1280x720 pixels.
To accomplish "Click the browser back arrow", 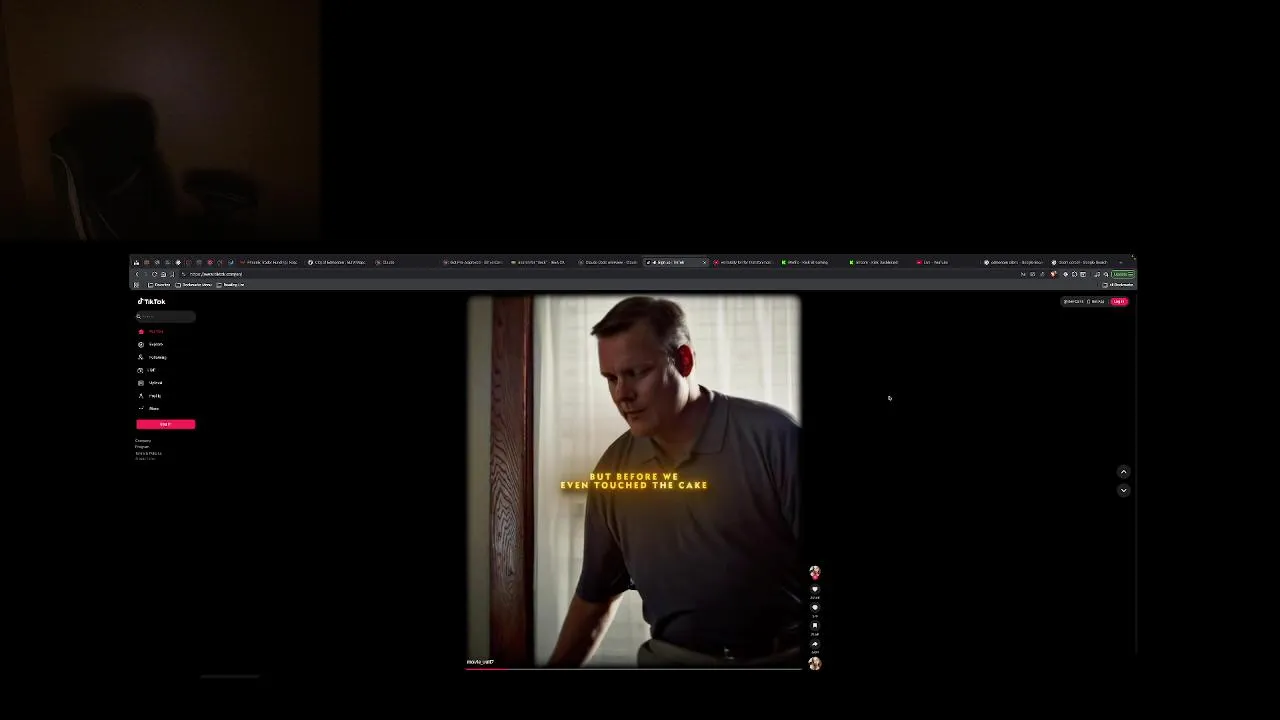I will point(137,274).
